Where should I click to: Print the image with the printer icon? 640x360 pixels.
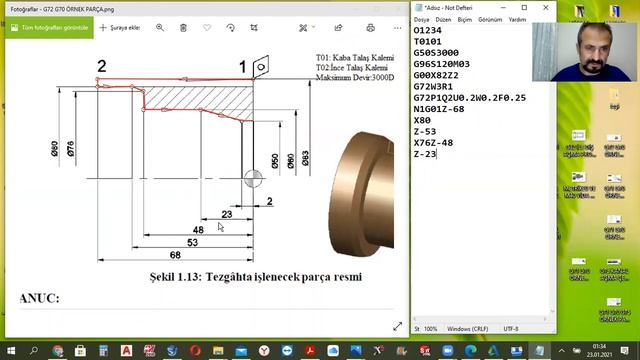370,28
